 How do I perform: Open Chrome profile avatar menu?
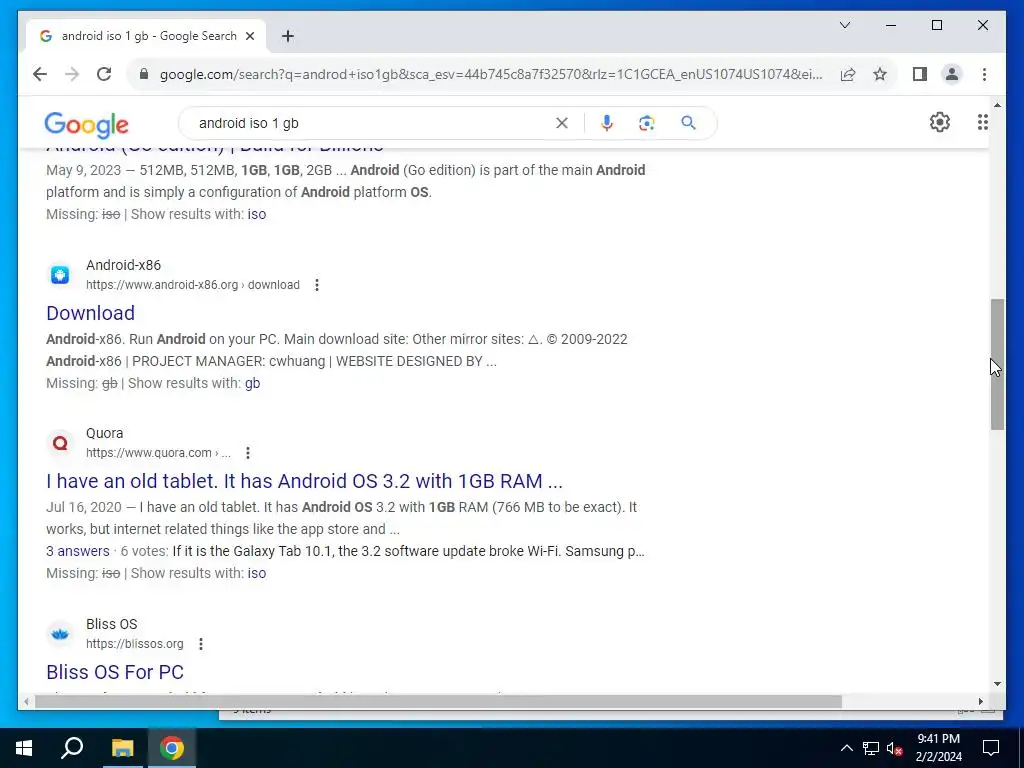point(952,74)
